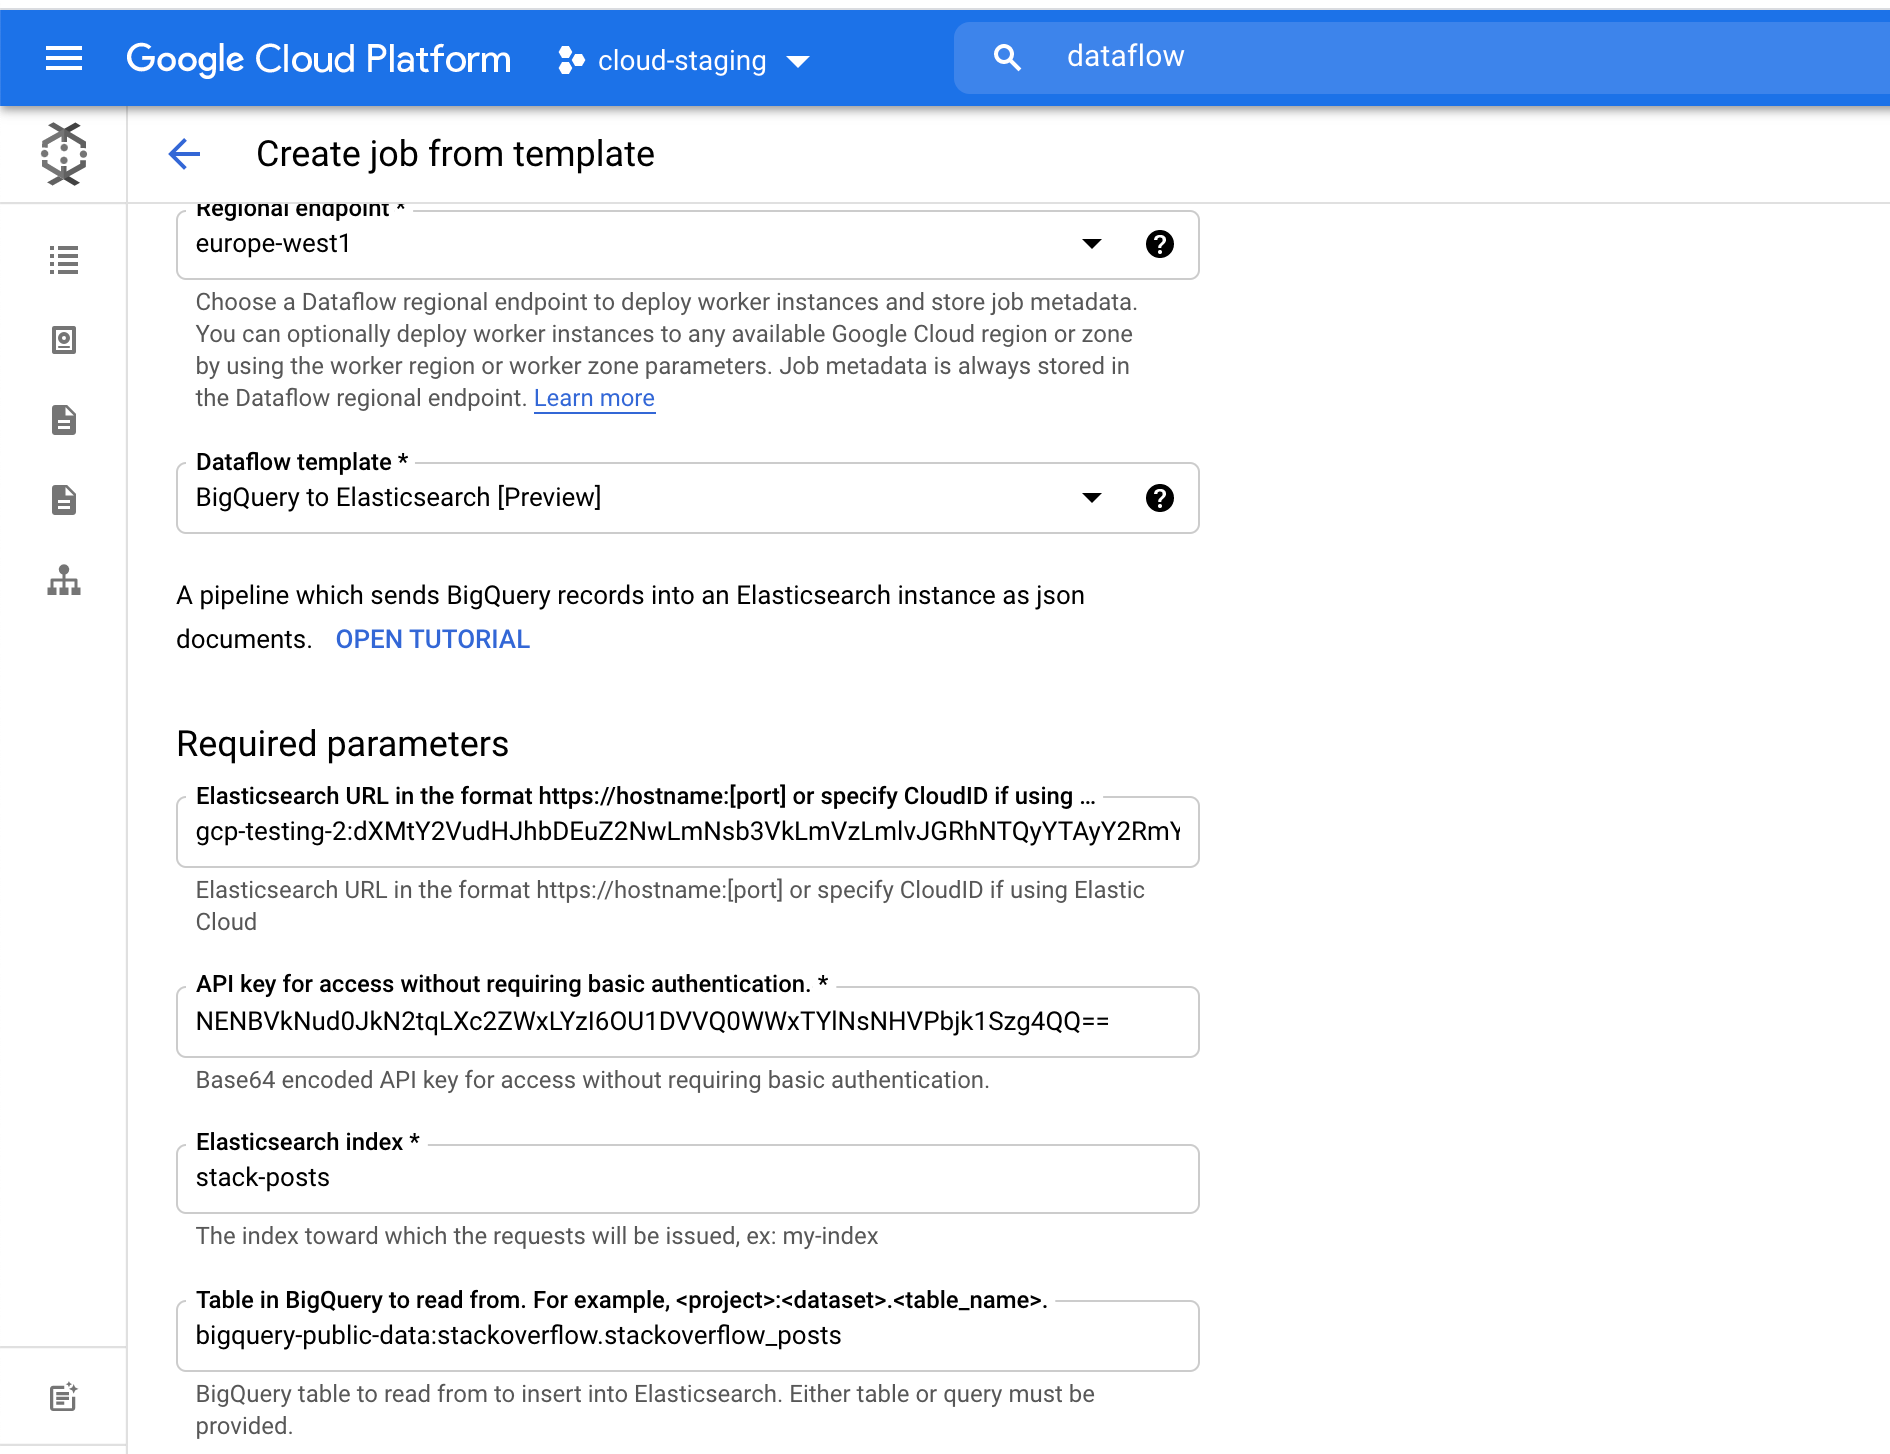1890x1454 pixels.
Task: Click the BigQuery table helper text
Action: (645, 1410)
